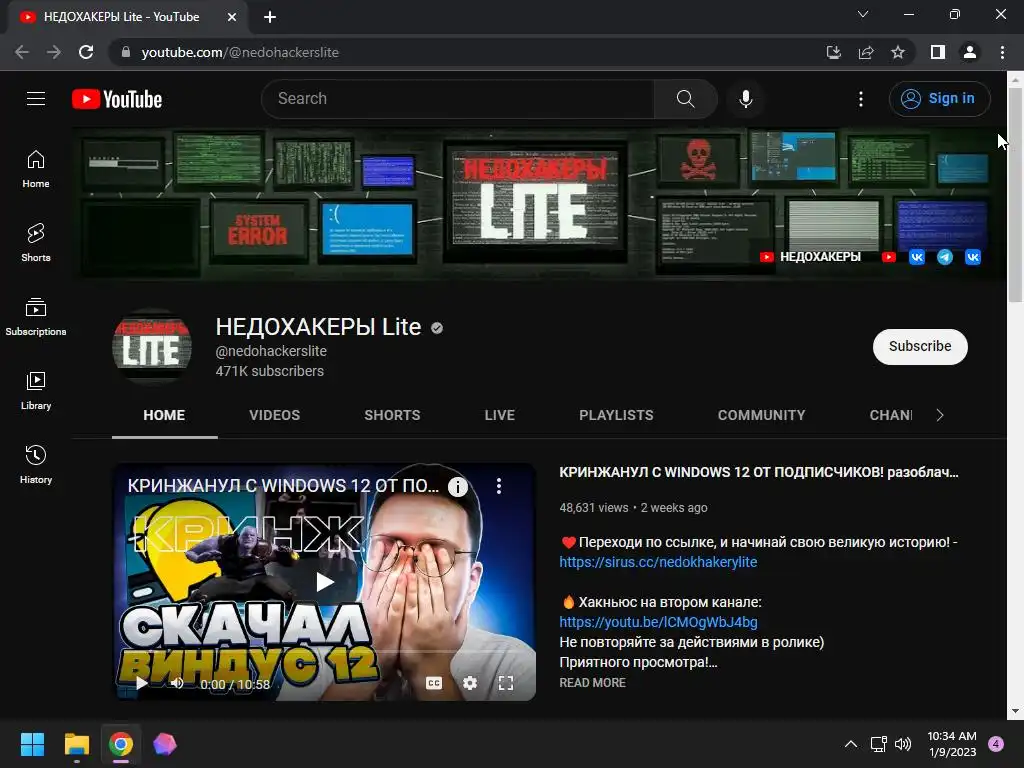The image size is (1024, 768).
Task: Click play in player control bar
Action: 141,683
